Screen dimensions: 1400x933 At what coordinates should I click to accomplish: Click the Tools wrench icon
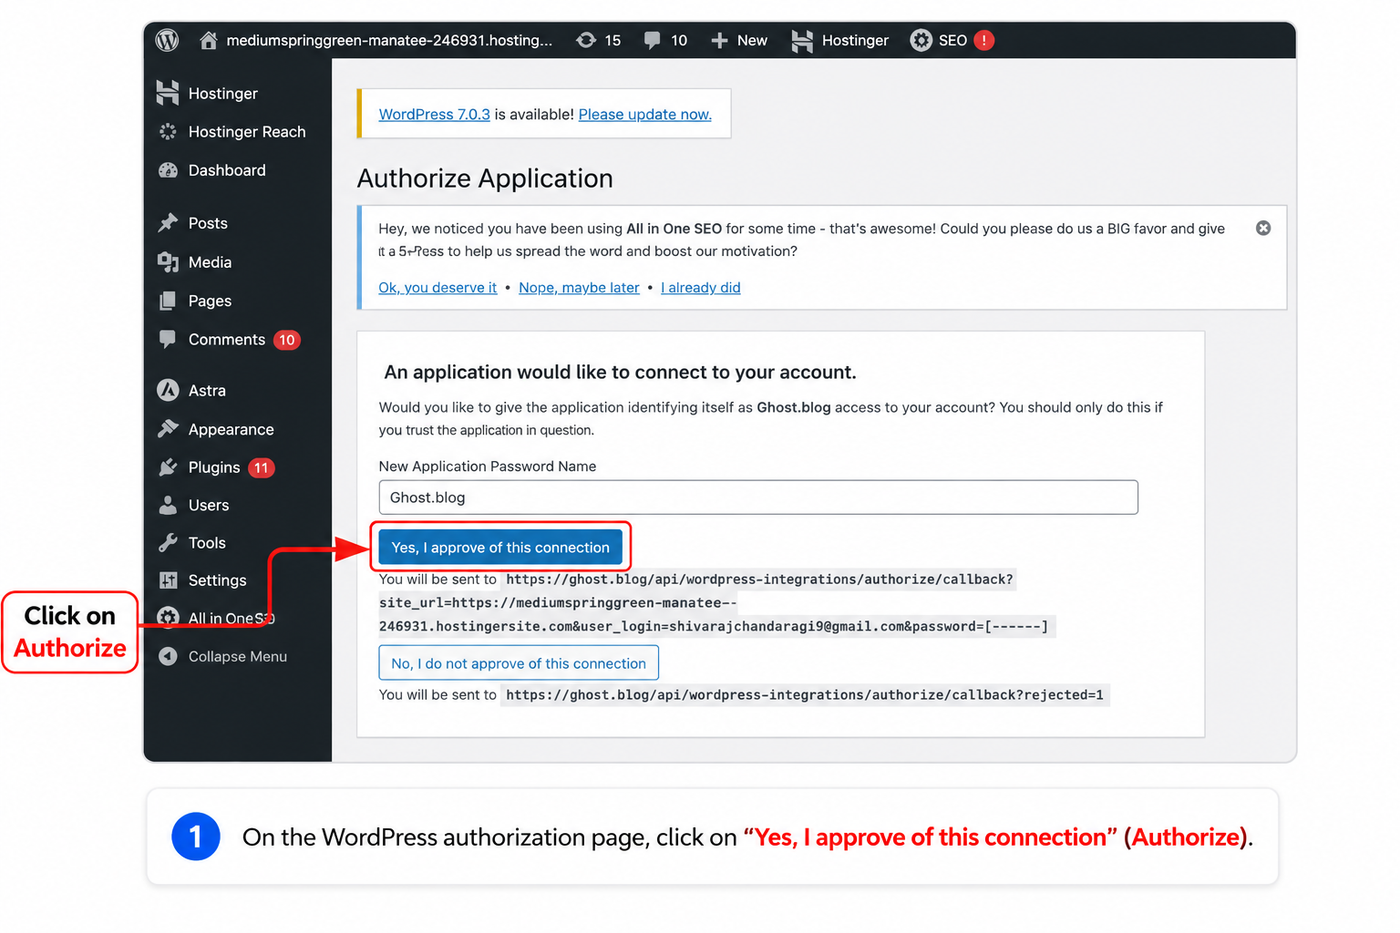click(168, 543)
